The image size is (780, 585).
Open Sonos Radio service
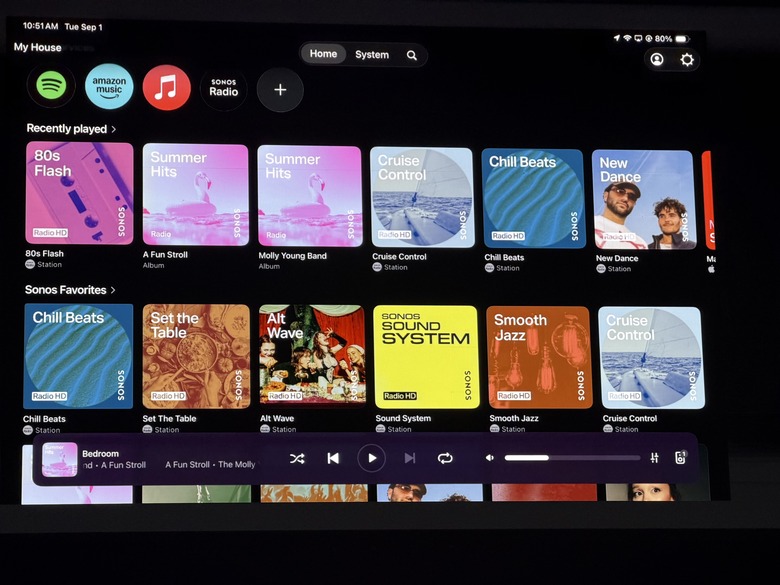click(x=223, y=89)
